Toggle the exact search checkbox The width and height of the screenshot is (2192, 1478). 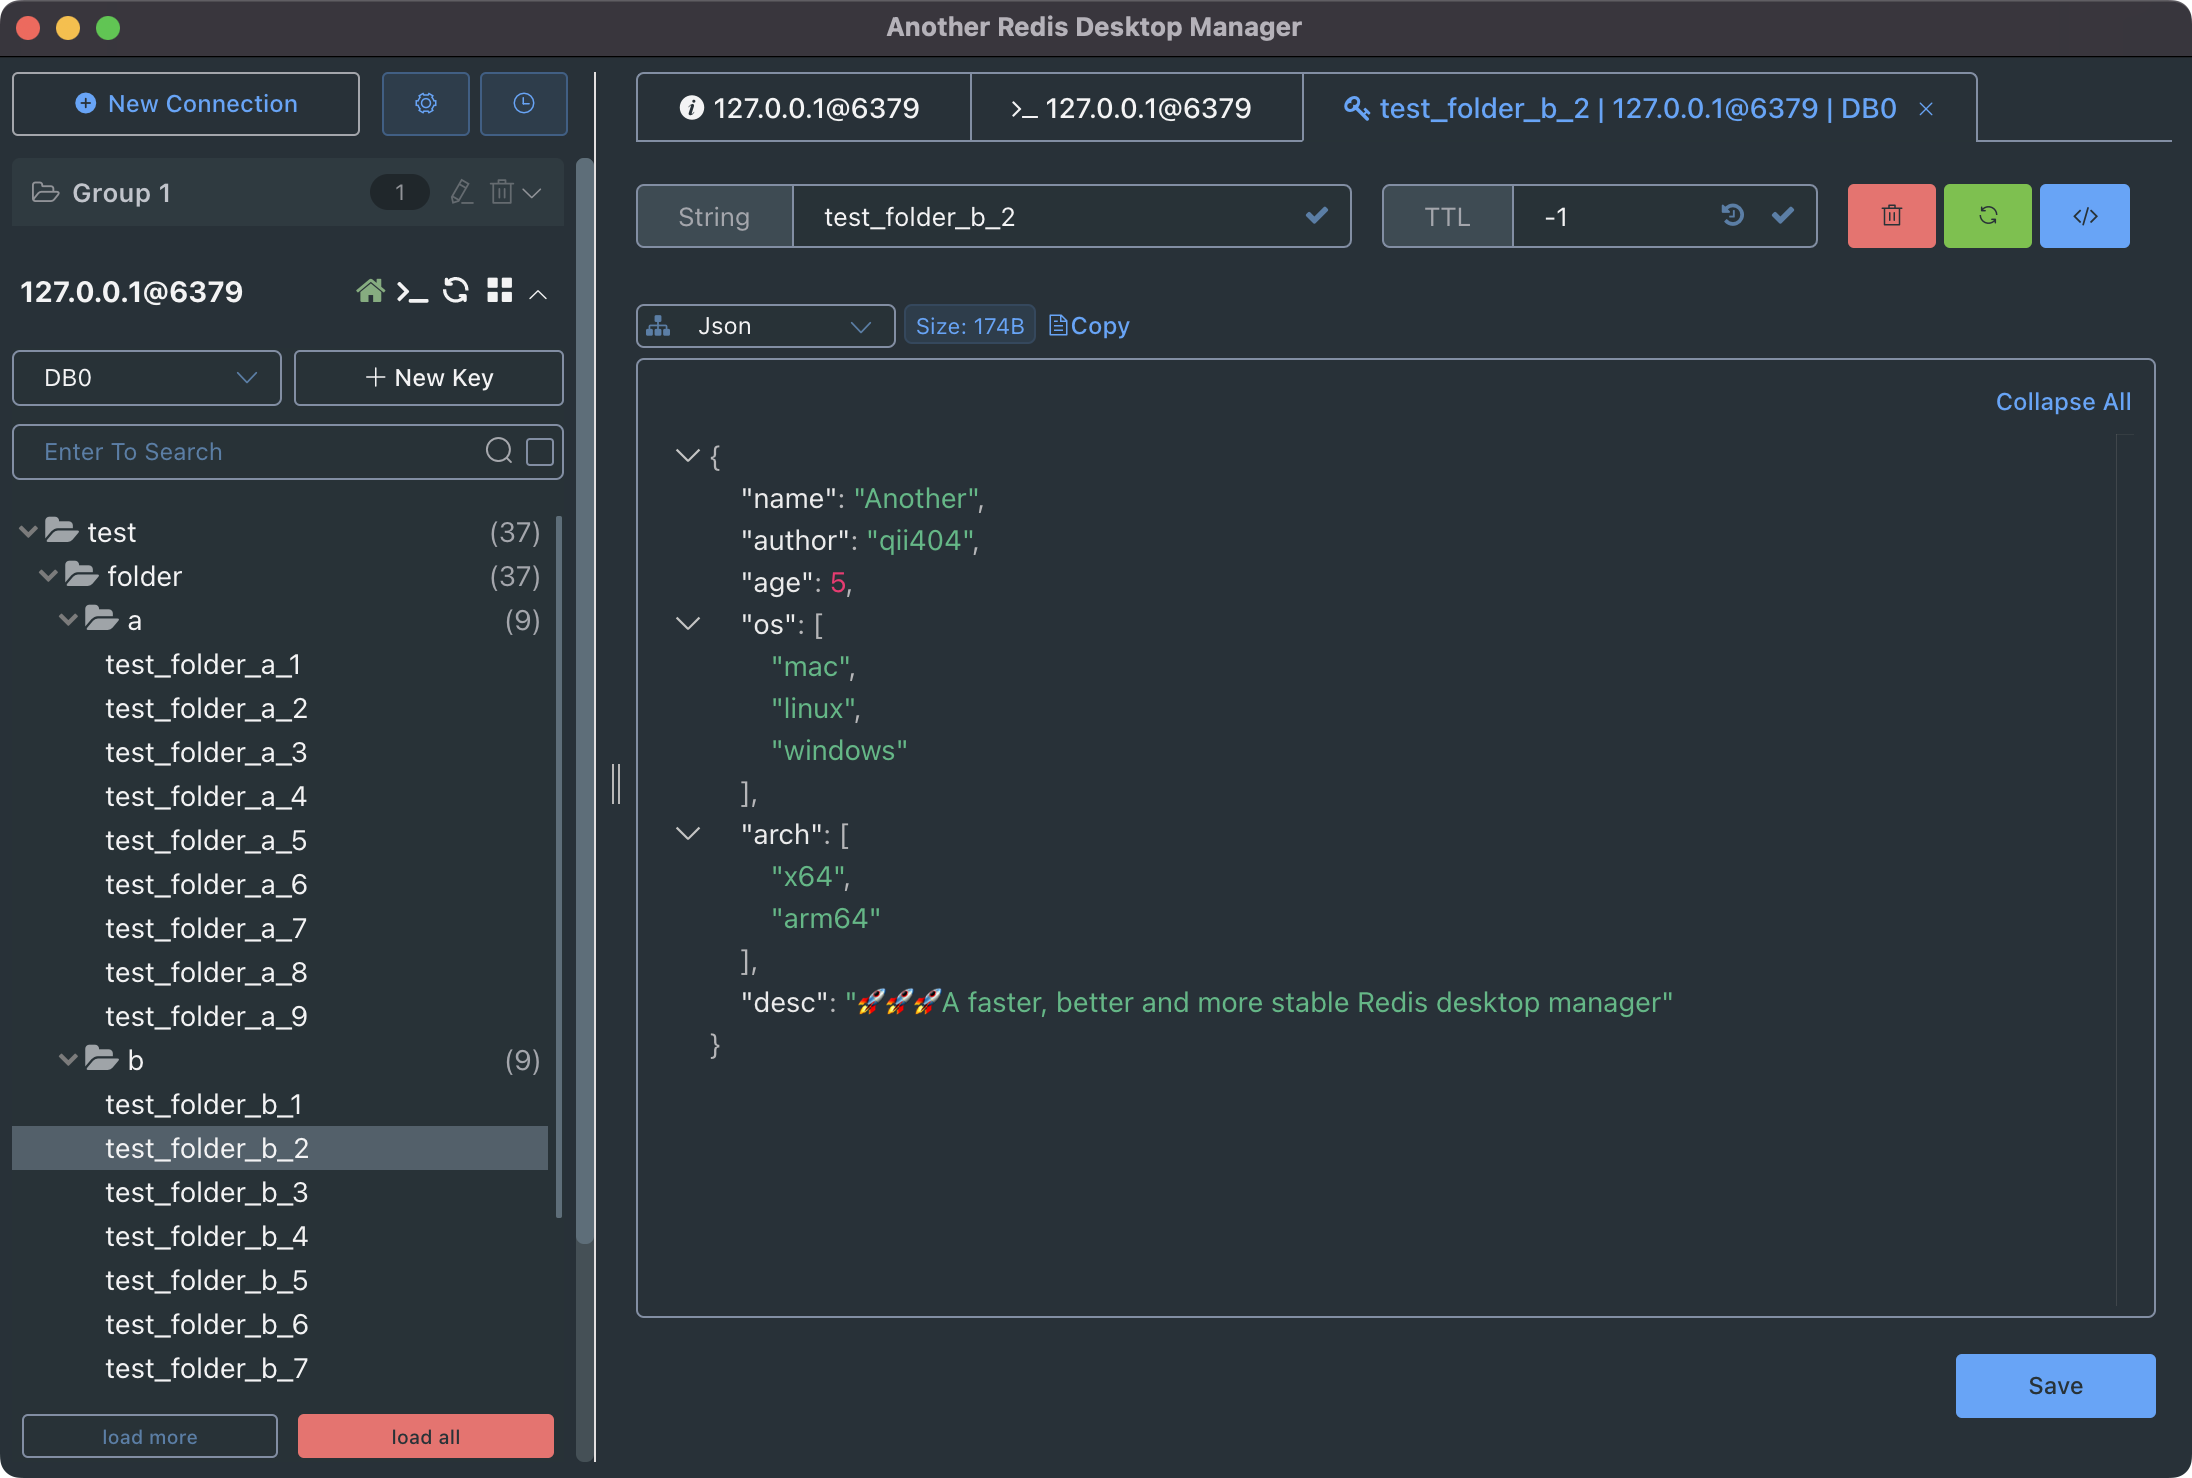pyautogui.click(x=540, y=452)
